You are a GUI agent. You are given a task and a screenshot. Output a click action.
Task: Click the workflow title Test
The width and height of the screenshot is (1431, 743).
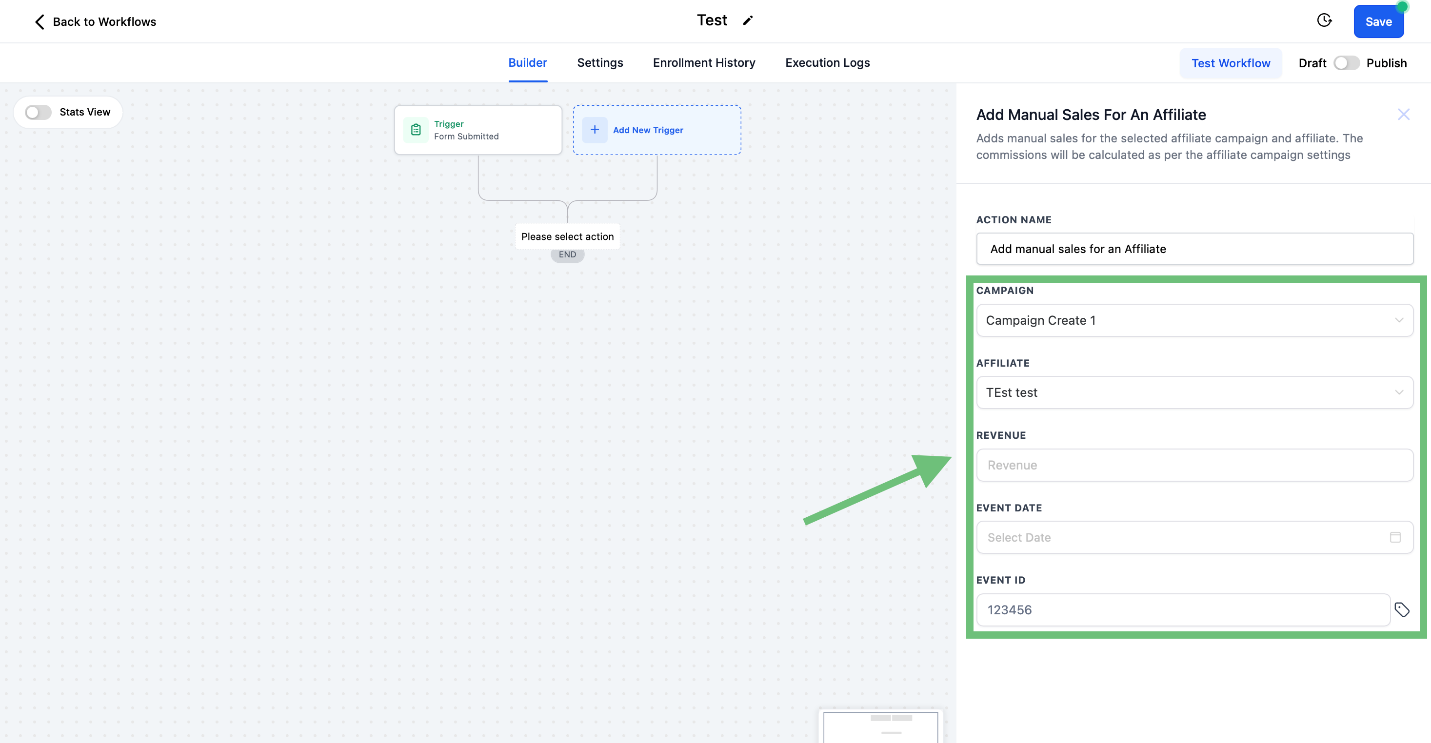tap(712, 21)
